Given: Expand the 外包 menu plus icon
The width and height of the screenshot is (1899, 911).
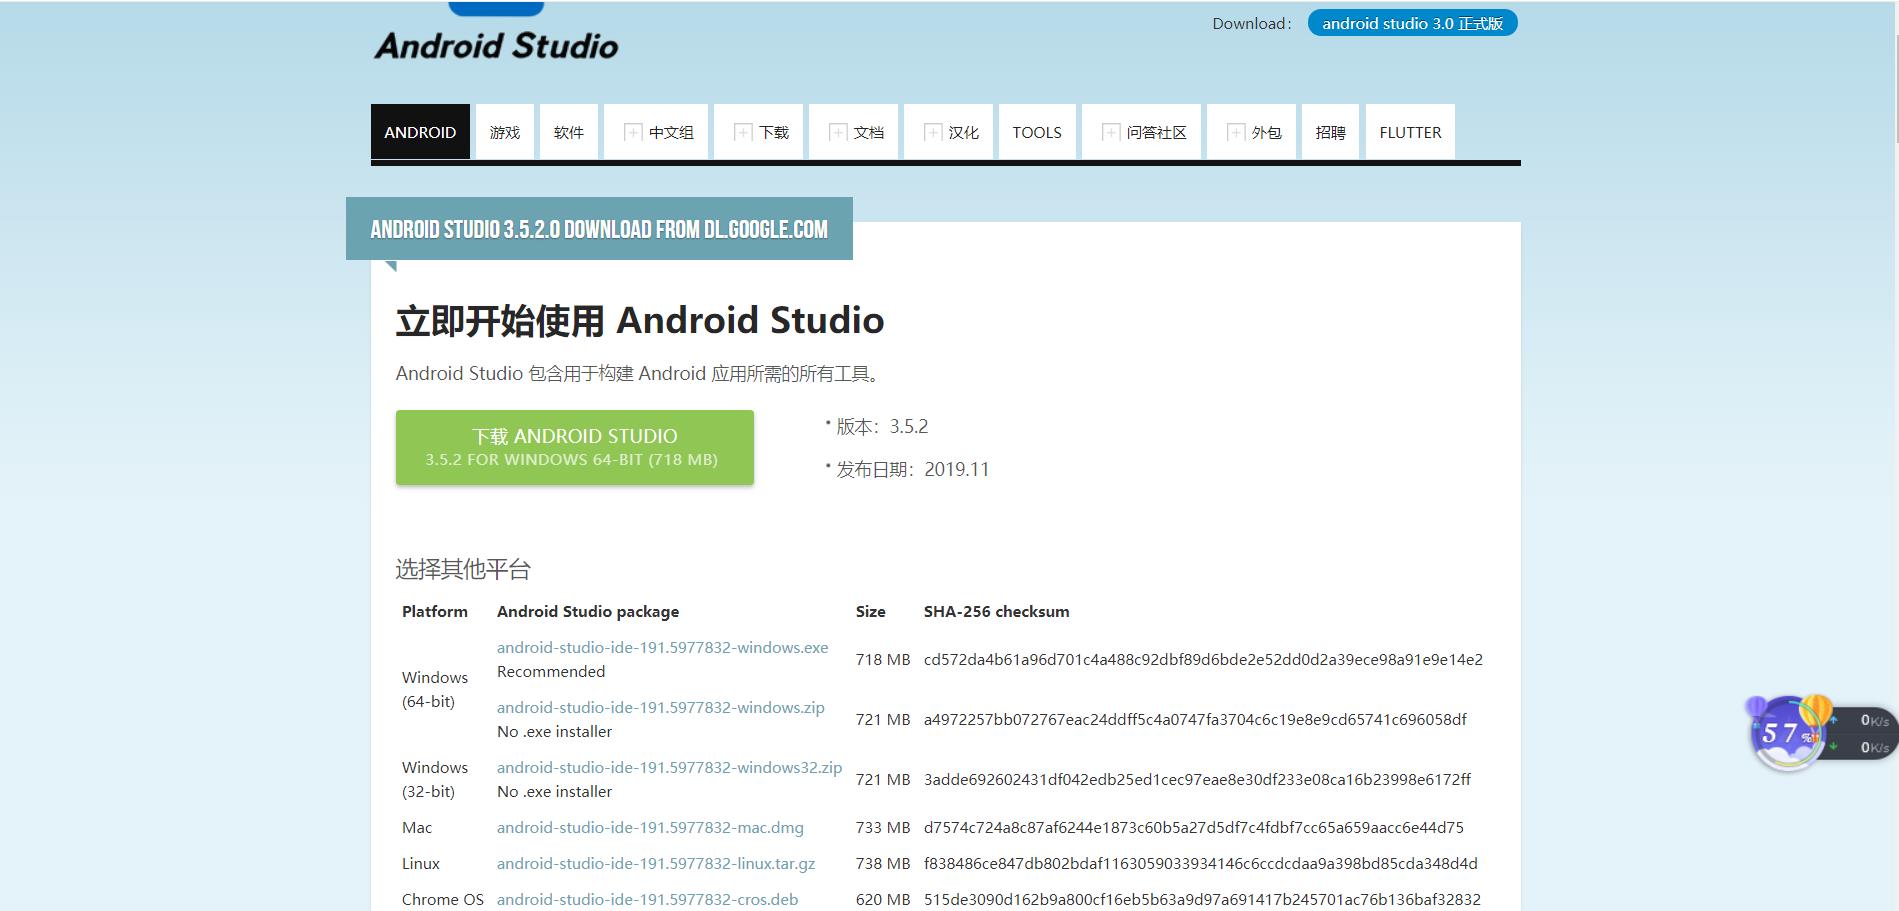Looking at the screenshot, I should pyautogui.click(x=1236, y=132).
